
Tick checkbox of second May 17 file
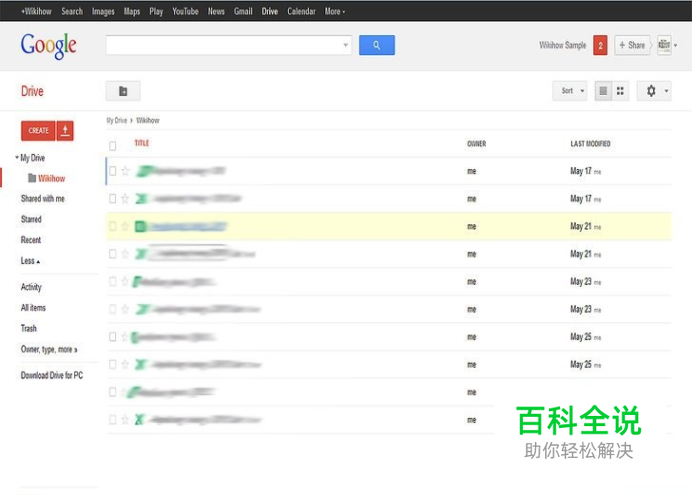(x=113, y=199)
